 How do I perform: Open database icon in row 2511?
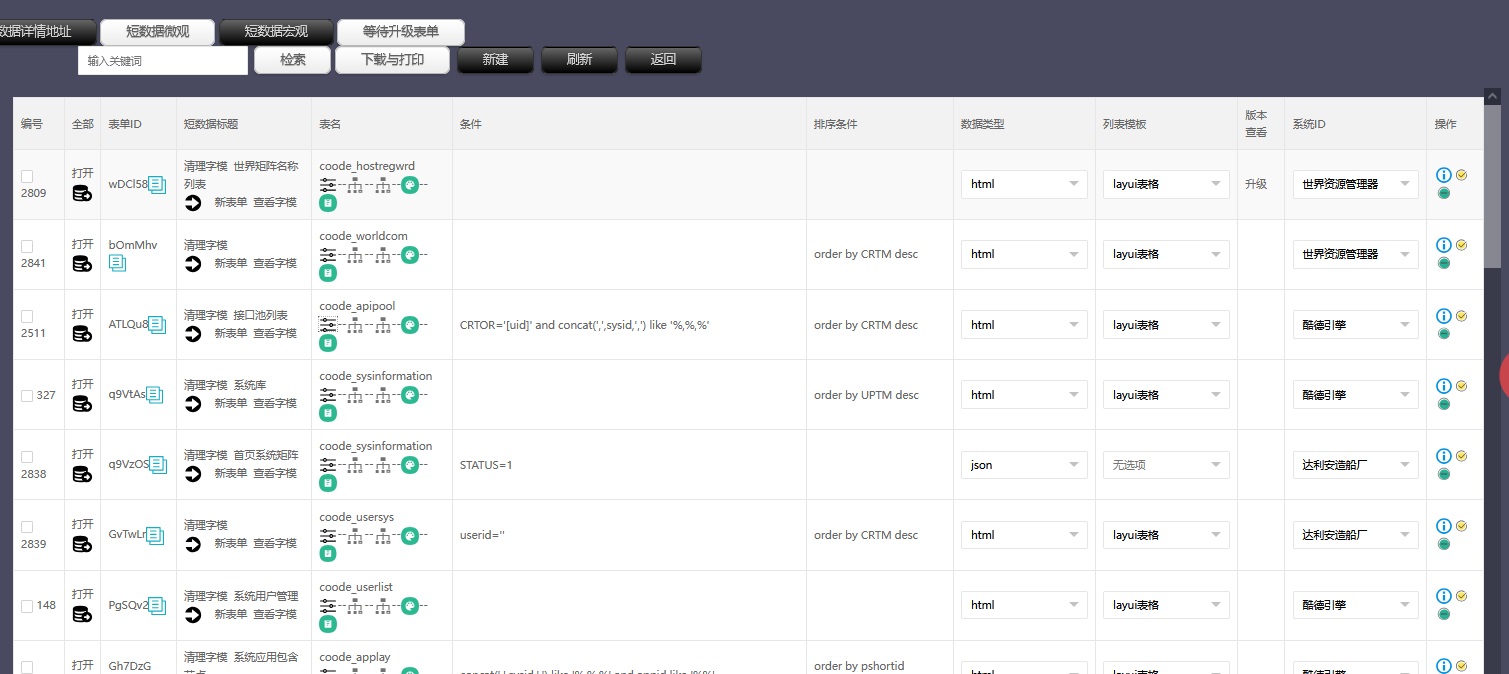click(82, 334)
